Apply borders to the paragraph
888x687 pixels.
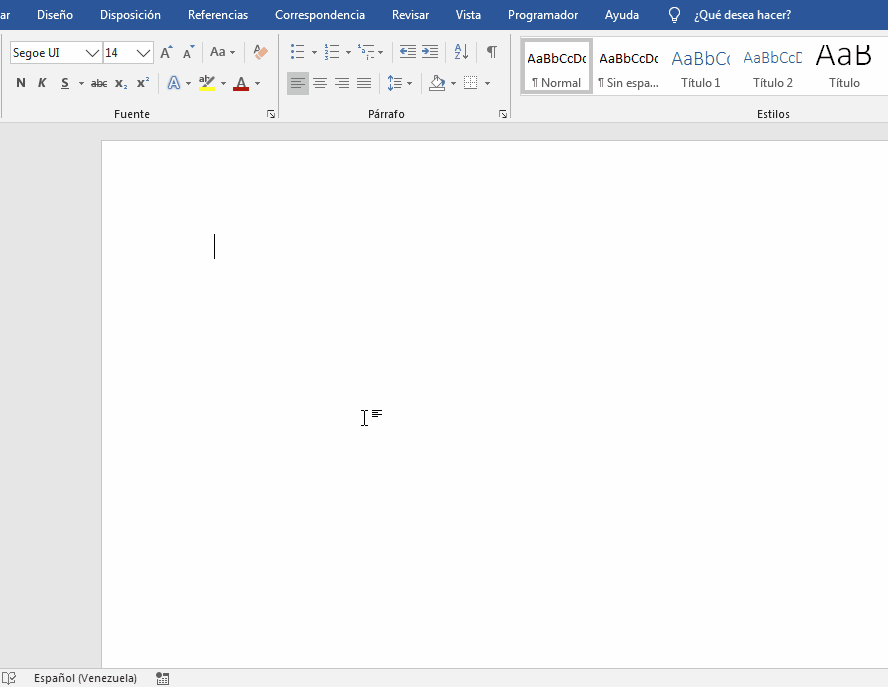tap(471, 83)
